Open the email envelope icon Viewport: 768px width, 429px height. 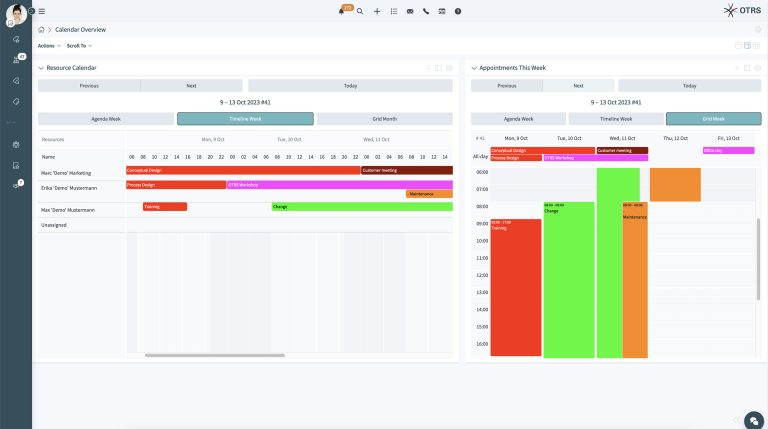(x=410, y=11)
